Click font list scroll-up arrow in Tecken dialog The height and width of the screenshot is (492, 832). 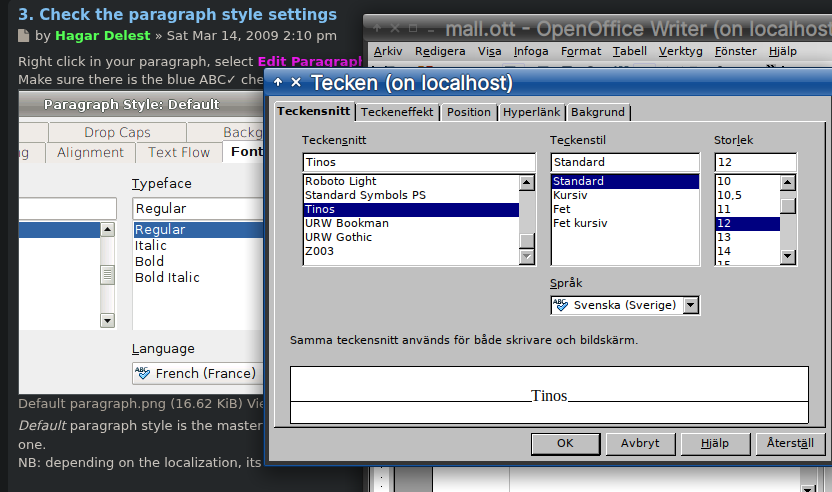click(x=527, y=183)
